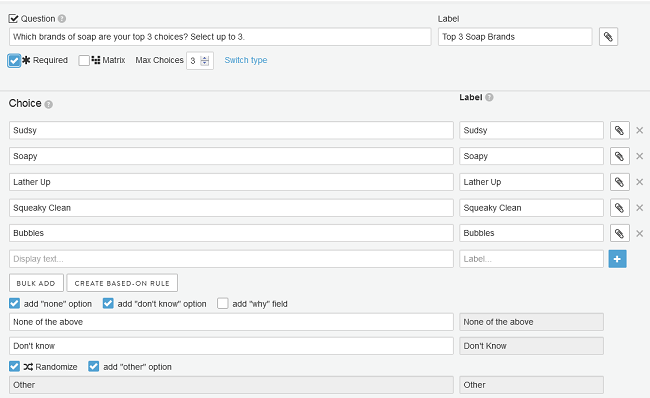Image resolution: width=650 pixels, height=398 pixels.
Task: Click the Display text input field
Action: [231, 259]
